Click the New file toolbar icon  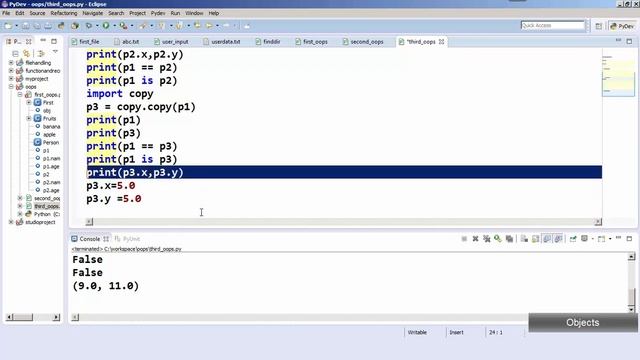click(x=8, y=26)
